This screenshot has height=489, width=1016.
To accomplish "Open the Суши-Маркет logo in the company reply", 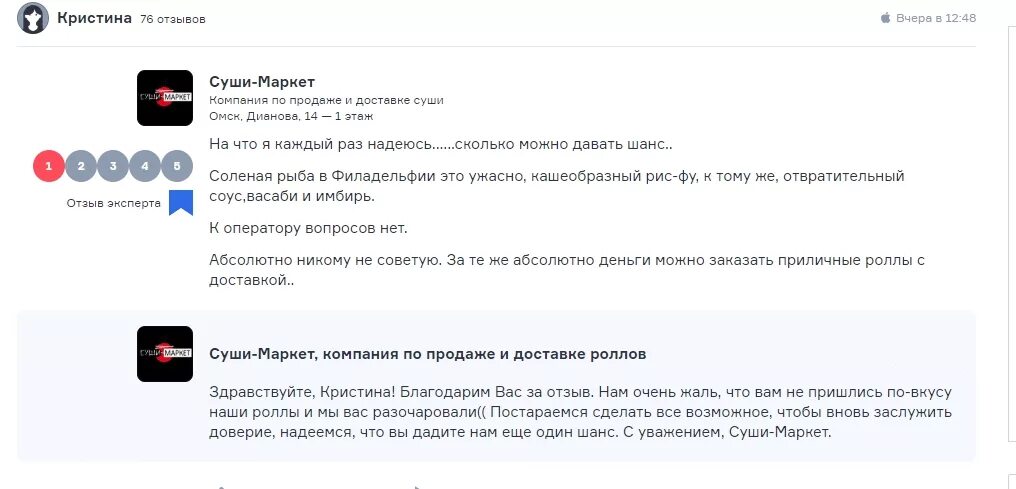I will click(165, 354).
